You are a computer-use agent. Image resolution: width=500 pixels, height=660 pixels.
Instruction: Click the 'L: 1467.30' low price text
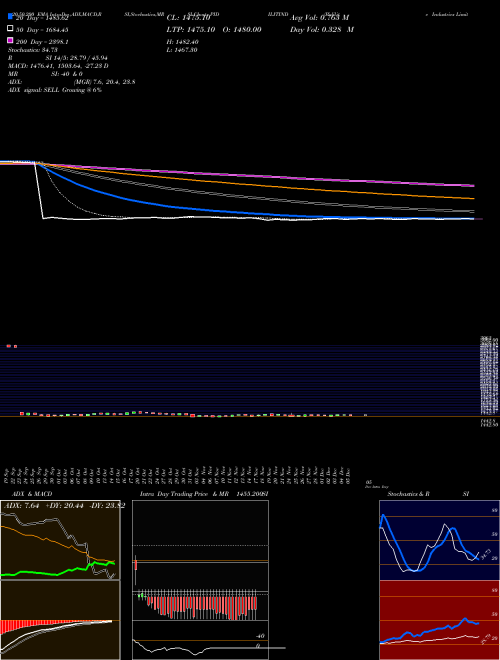182,50
